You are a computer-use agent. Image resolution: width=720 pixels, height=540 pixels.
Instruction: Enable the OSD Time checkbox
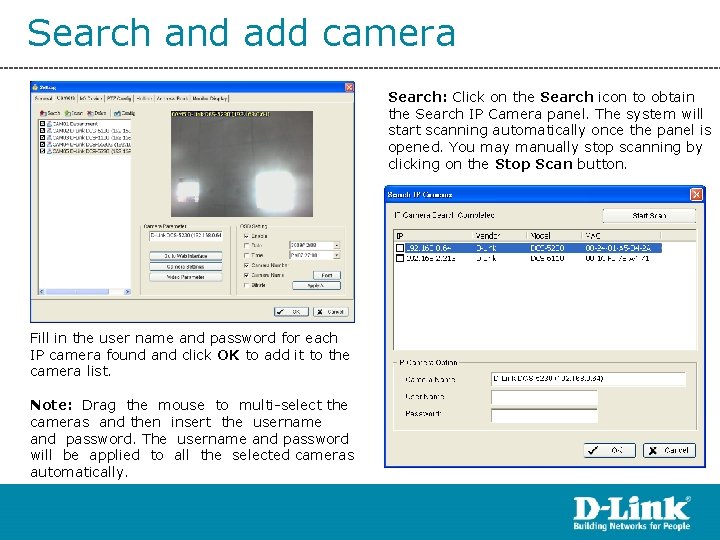[x=247, y=255]
